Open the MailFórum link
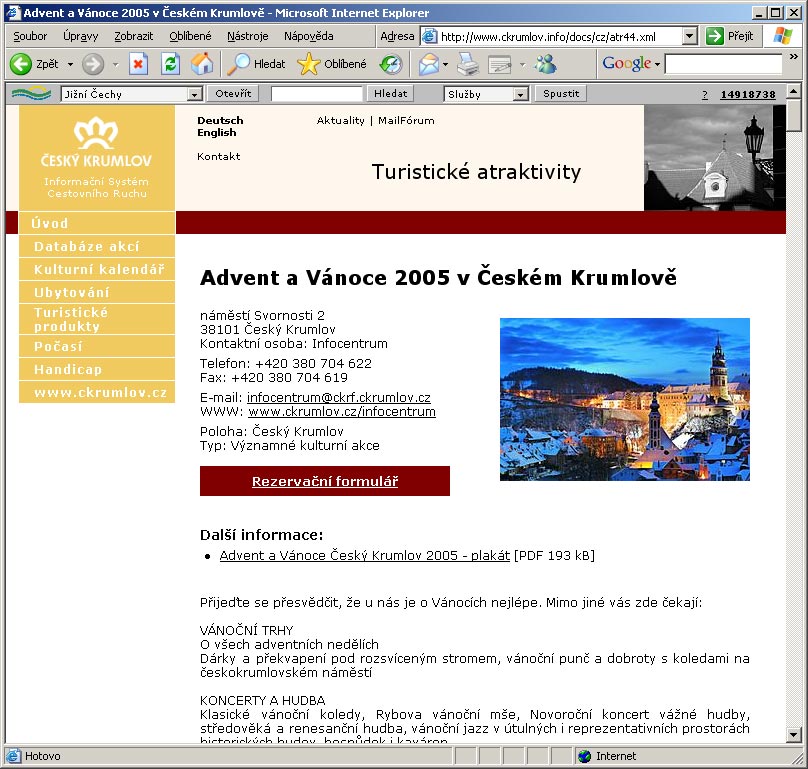Screen dimensions: 808x769 point(406,120)
